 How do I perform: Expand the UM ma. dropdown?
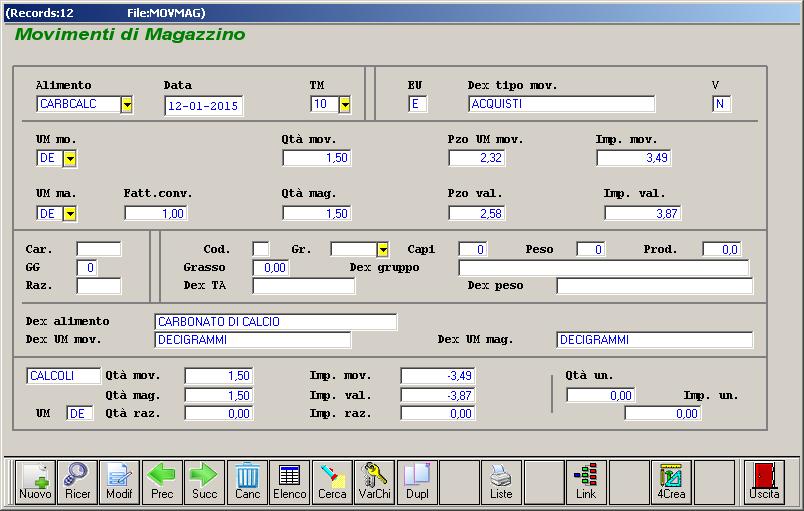70,213
